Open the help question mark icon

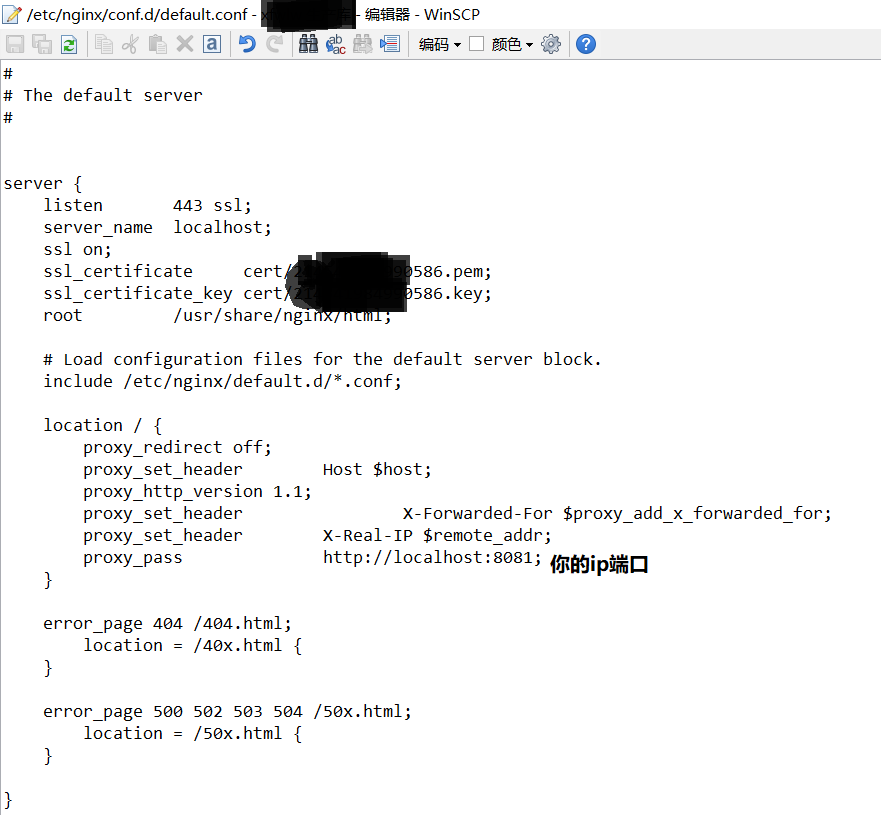586,44
